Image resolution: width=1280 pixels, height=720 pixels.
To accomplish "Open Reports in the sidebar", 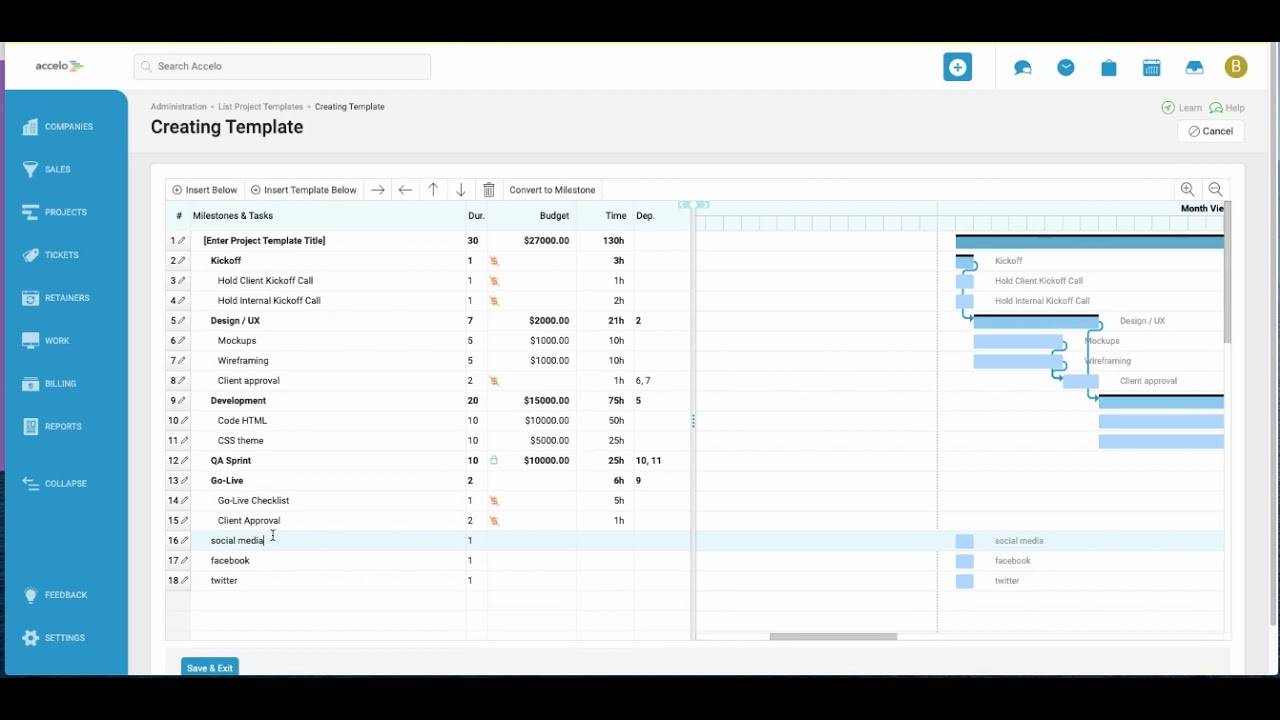I will pos(52,427).
